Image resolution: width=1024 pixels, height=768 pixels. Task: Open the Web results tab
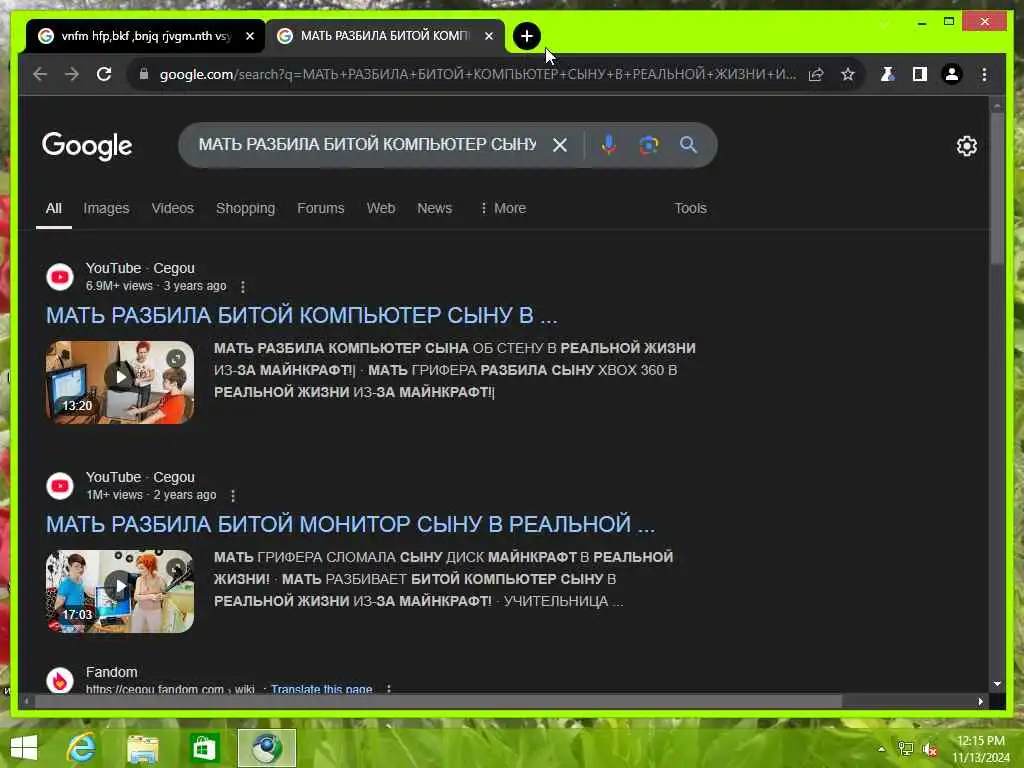(381, 208)
